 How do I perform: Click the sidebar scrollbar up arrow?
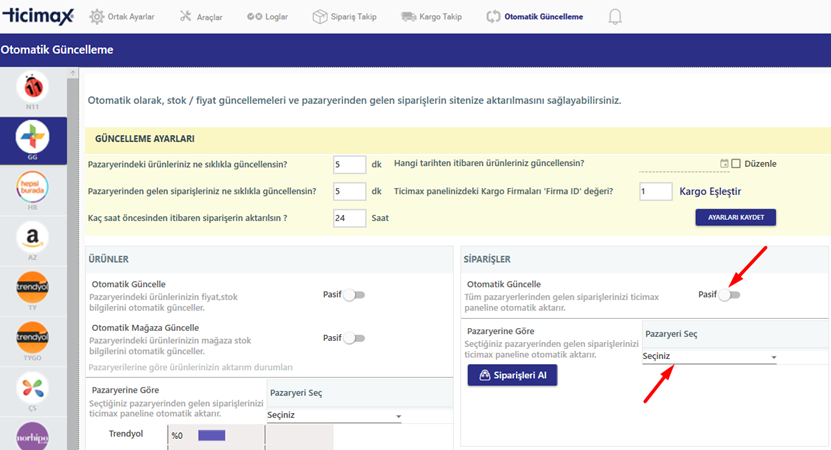[73, 73]
